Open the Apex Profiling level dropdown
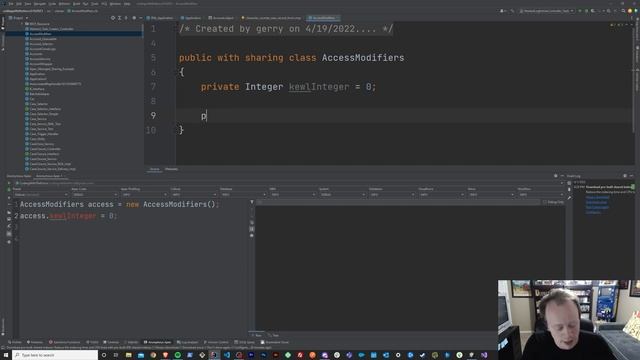Screen dimensions: 640x360 pos(144,195)
